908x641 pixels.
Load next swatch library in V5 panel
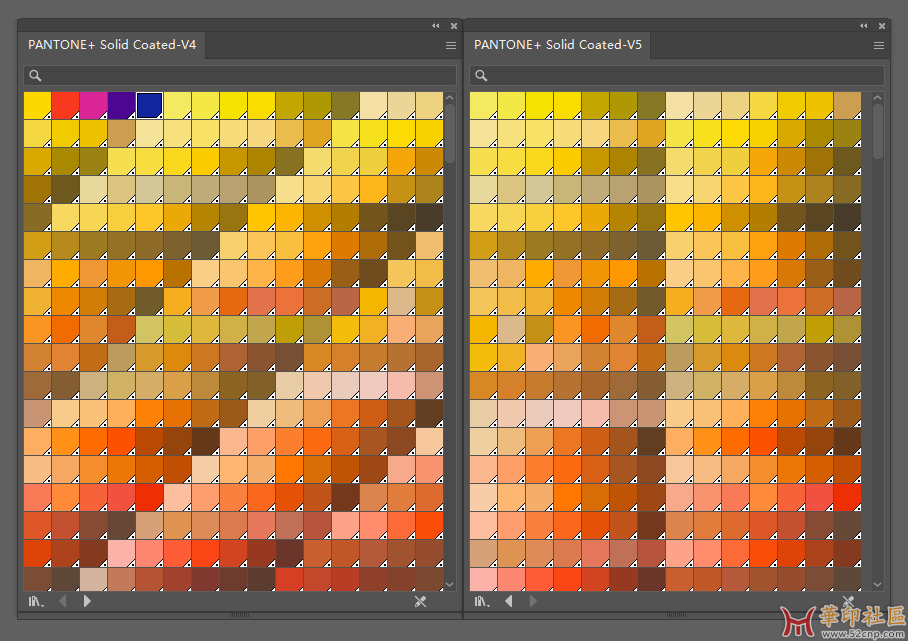tap(533, 601)
